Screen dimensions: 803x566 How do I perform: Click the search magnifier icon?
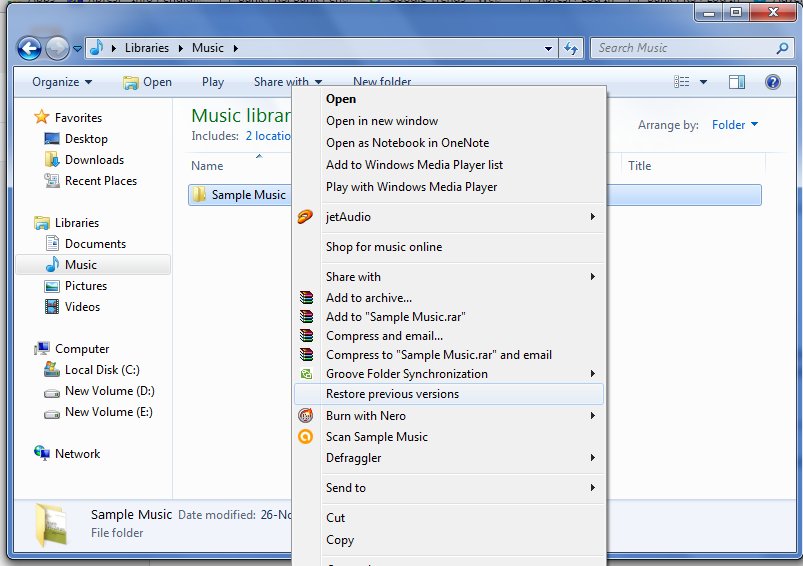click(x=782, y=48)
